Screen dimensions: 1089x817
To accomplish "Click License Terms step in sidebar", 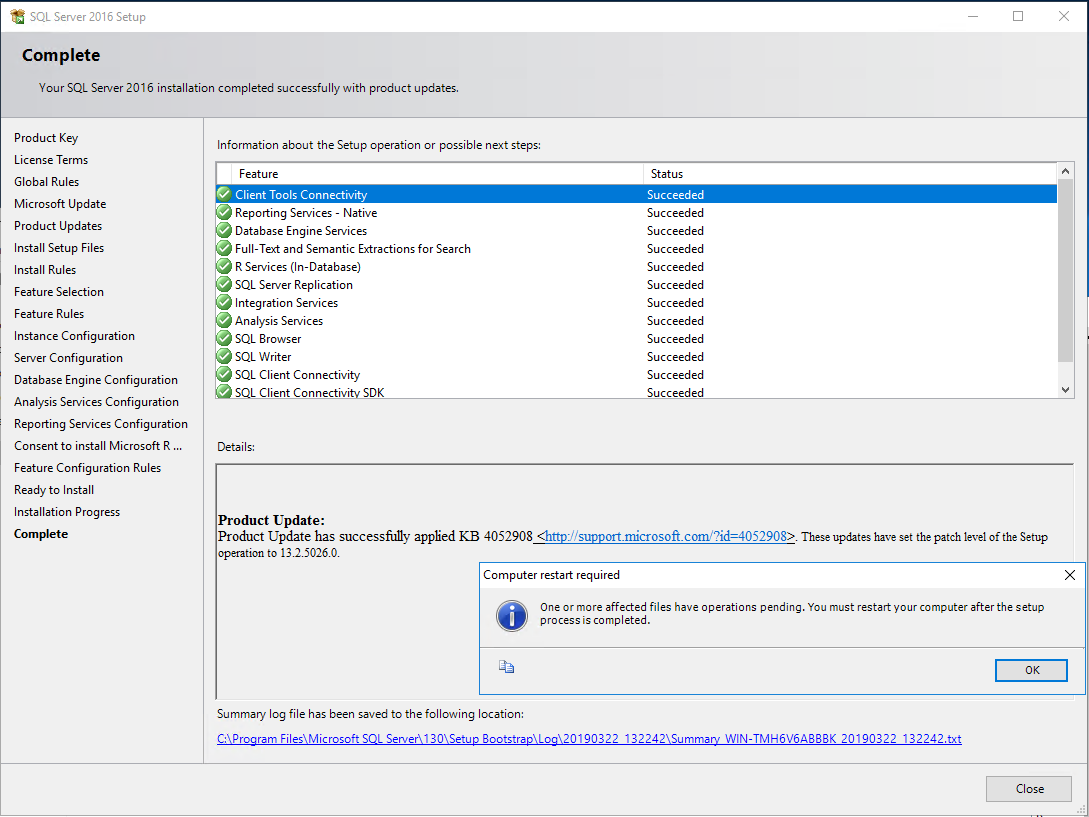I will pos(51,160).
